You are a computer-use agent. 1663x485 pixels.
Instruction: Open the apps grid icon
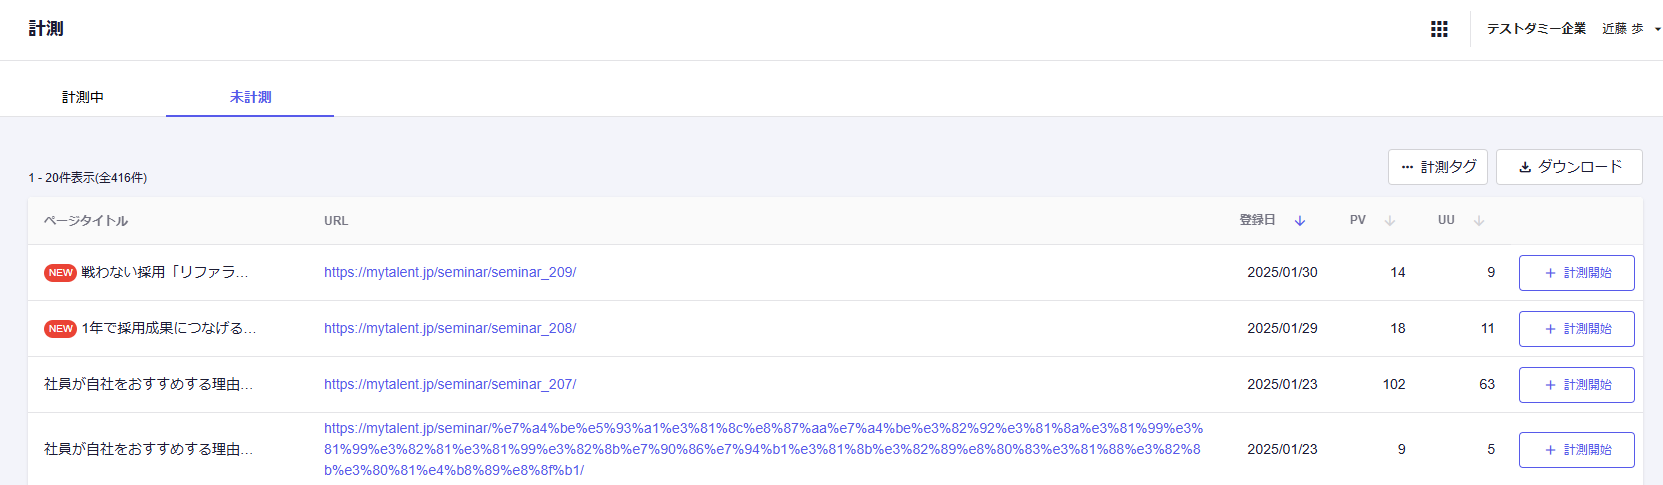click(x=1439, y=29)
